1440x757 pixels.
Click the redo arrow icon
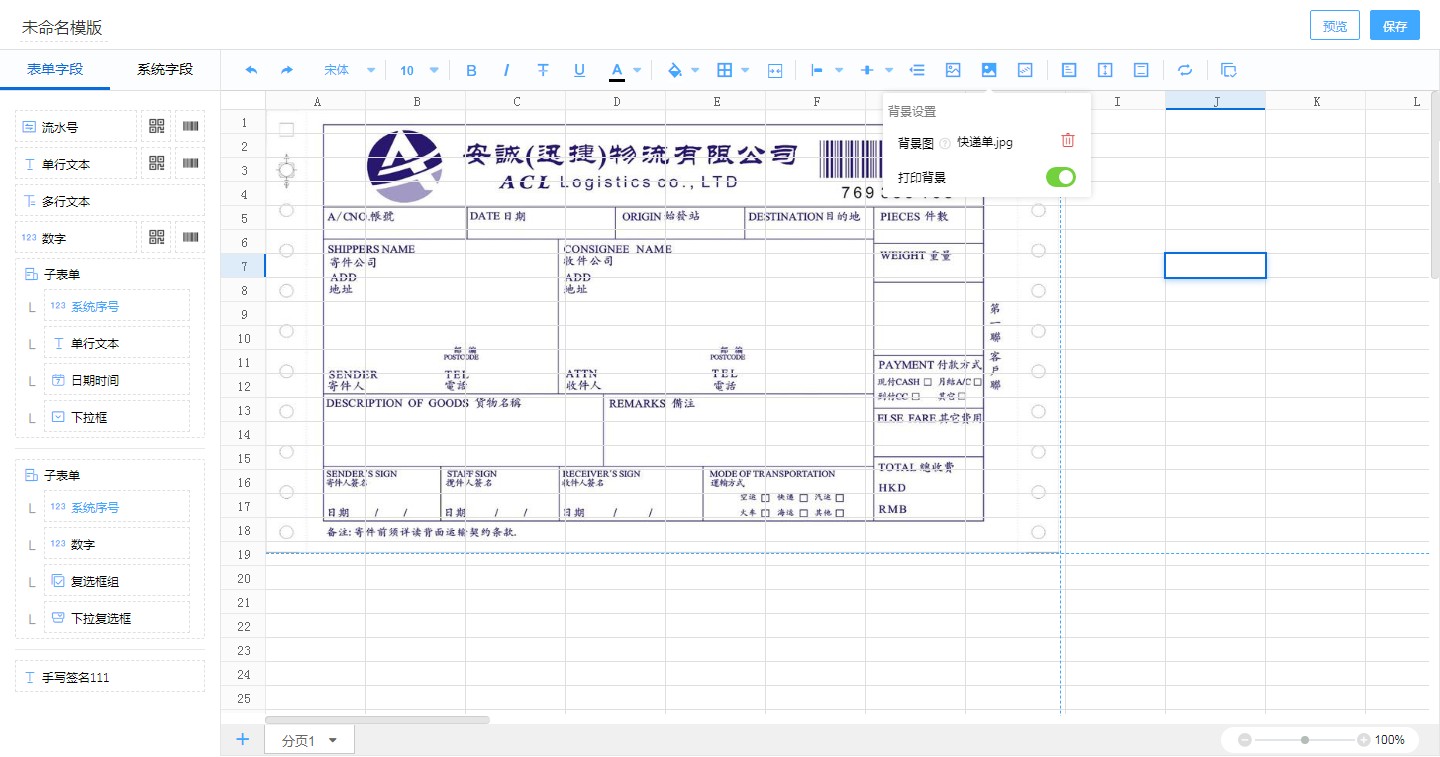pyautogui.click(x=287, y=70)
